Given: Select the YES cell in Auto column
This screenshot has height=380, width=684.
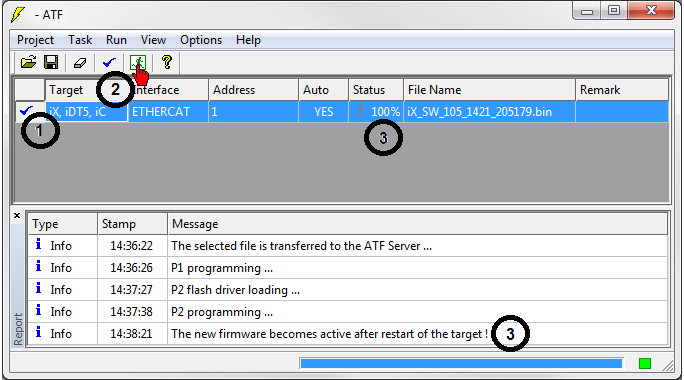Looking at the screenshot, I should tap(323, 112).
